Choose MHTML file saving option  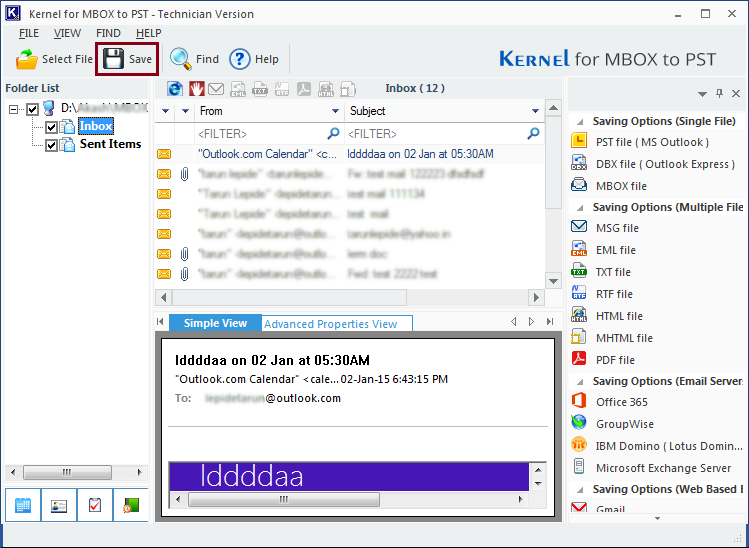coord(624,338)
